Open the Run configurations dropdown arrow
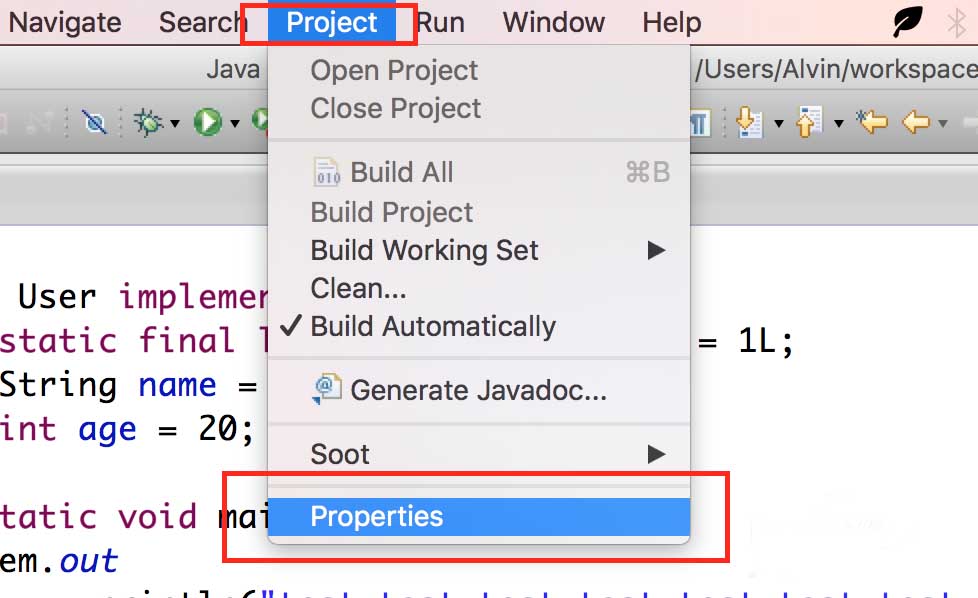Image resolution: width=978 pixels, height=598 pixels. [x=235, y=124]
